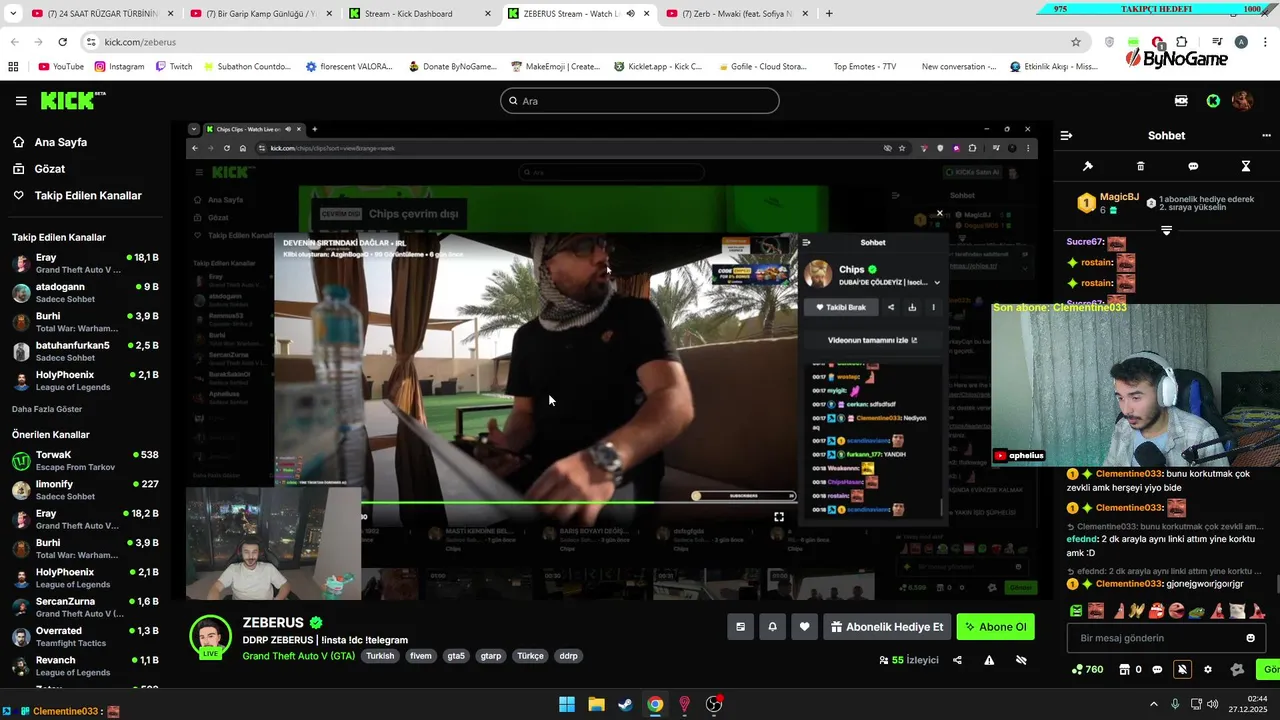Click the Abone Ol subscribe button

[x=995, y=627]
